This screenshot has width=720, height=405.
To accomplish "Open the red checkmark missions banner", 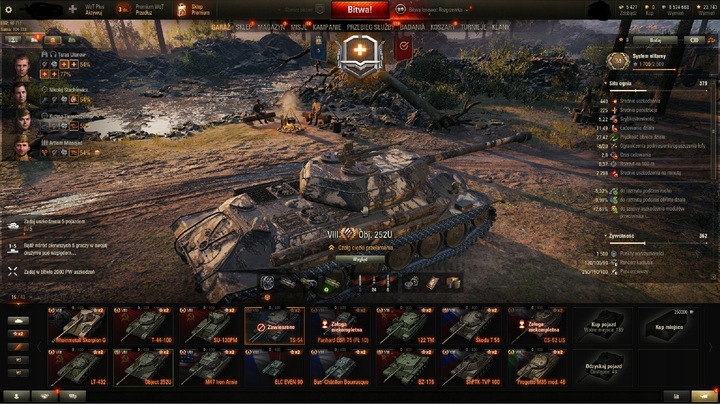I will coord(403,48).
